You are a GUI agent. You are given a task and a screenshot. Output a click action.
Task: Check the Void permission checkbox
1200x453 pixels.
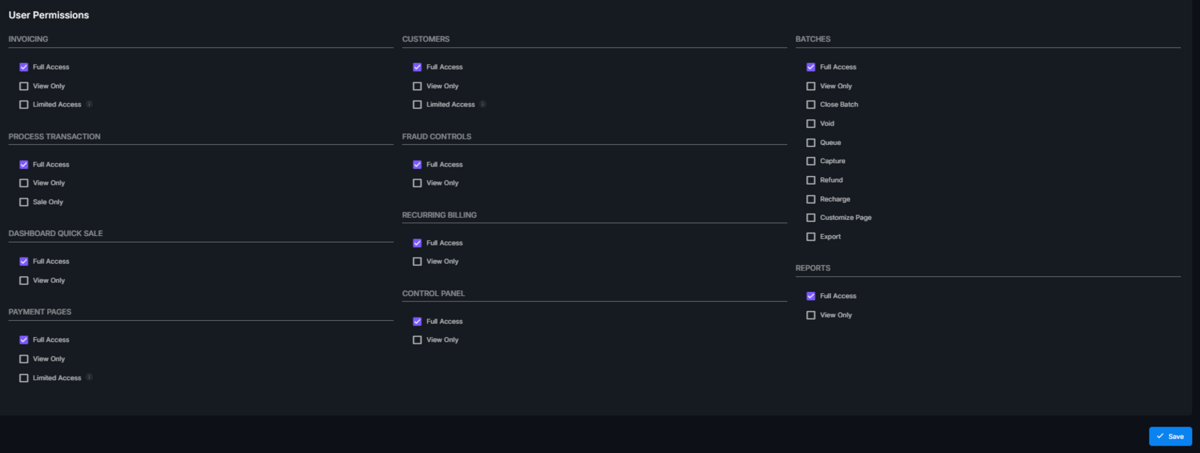811,124
